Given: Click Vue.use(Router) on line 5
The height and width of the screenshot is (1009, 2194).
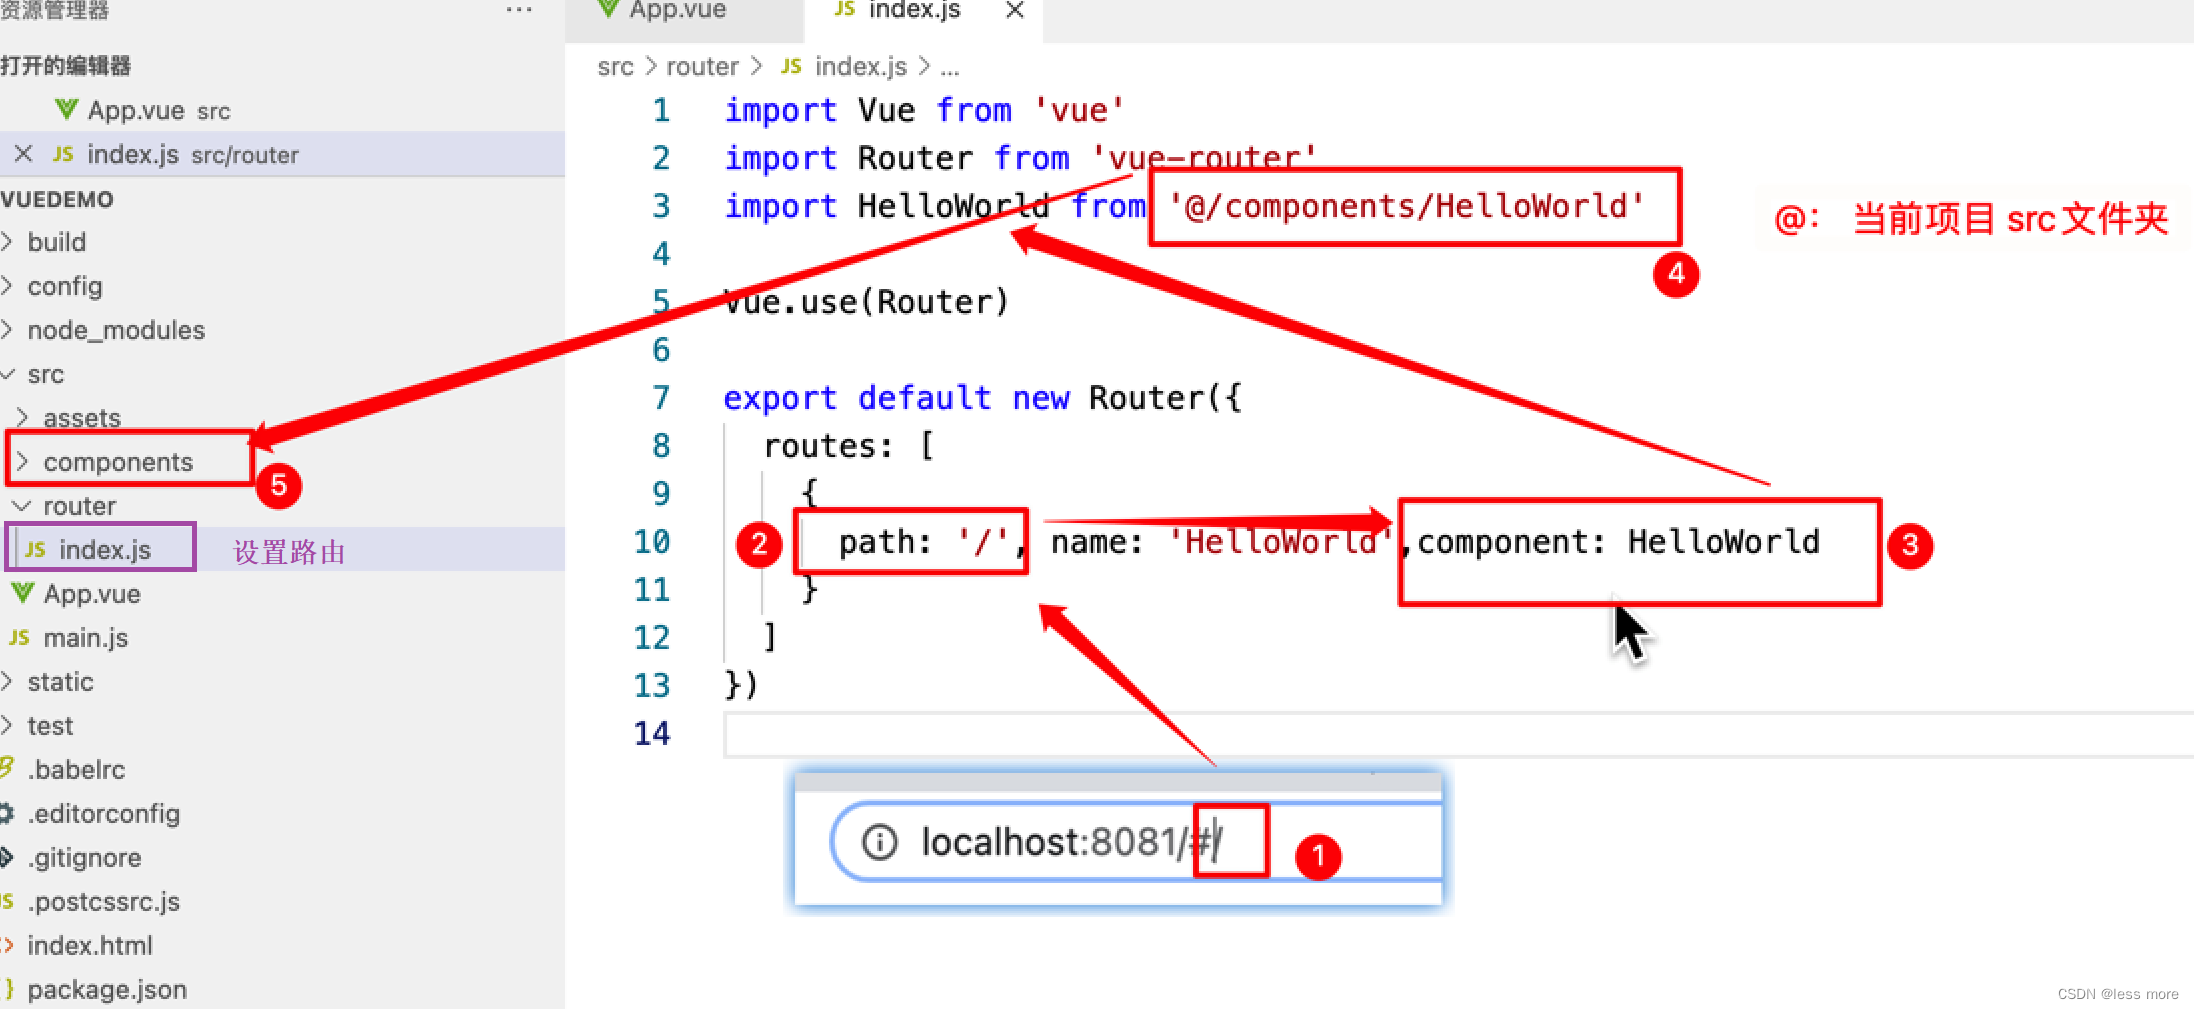Looking at the screenshot, I should (x=866, y=302).
